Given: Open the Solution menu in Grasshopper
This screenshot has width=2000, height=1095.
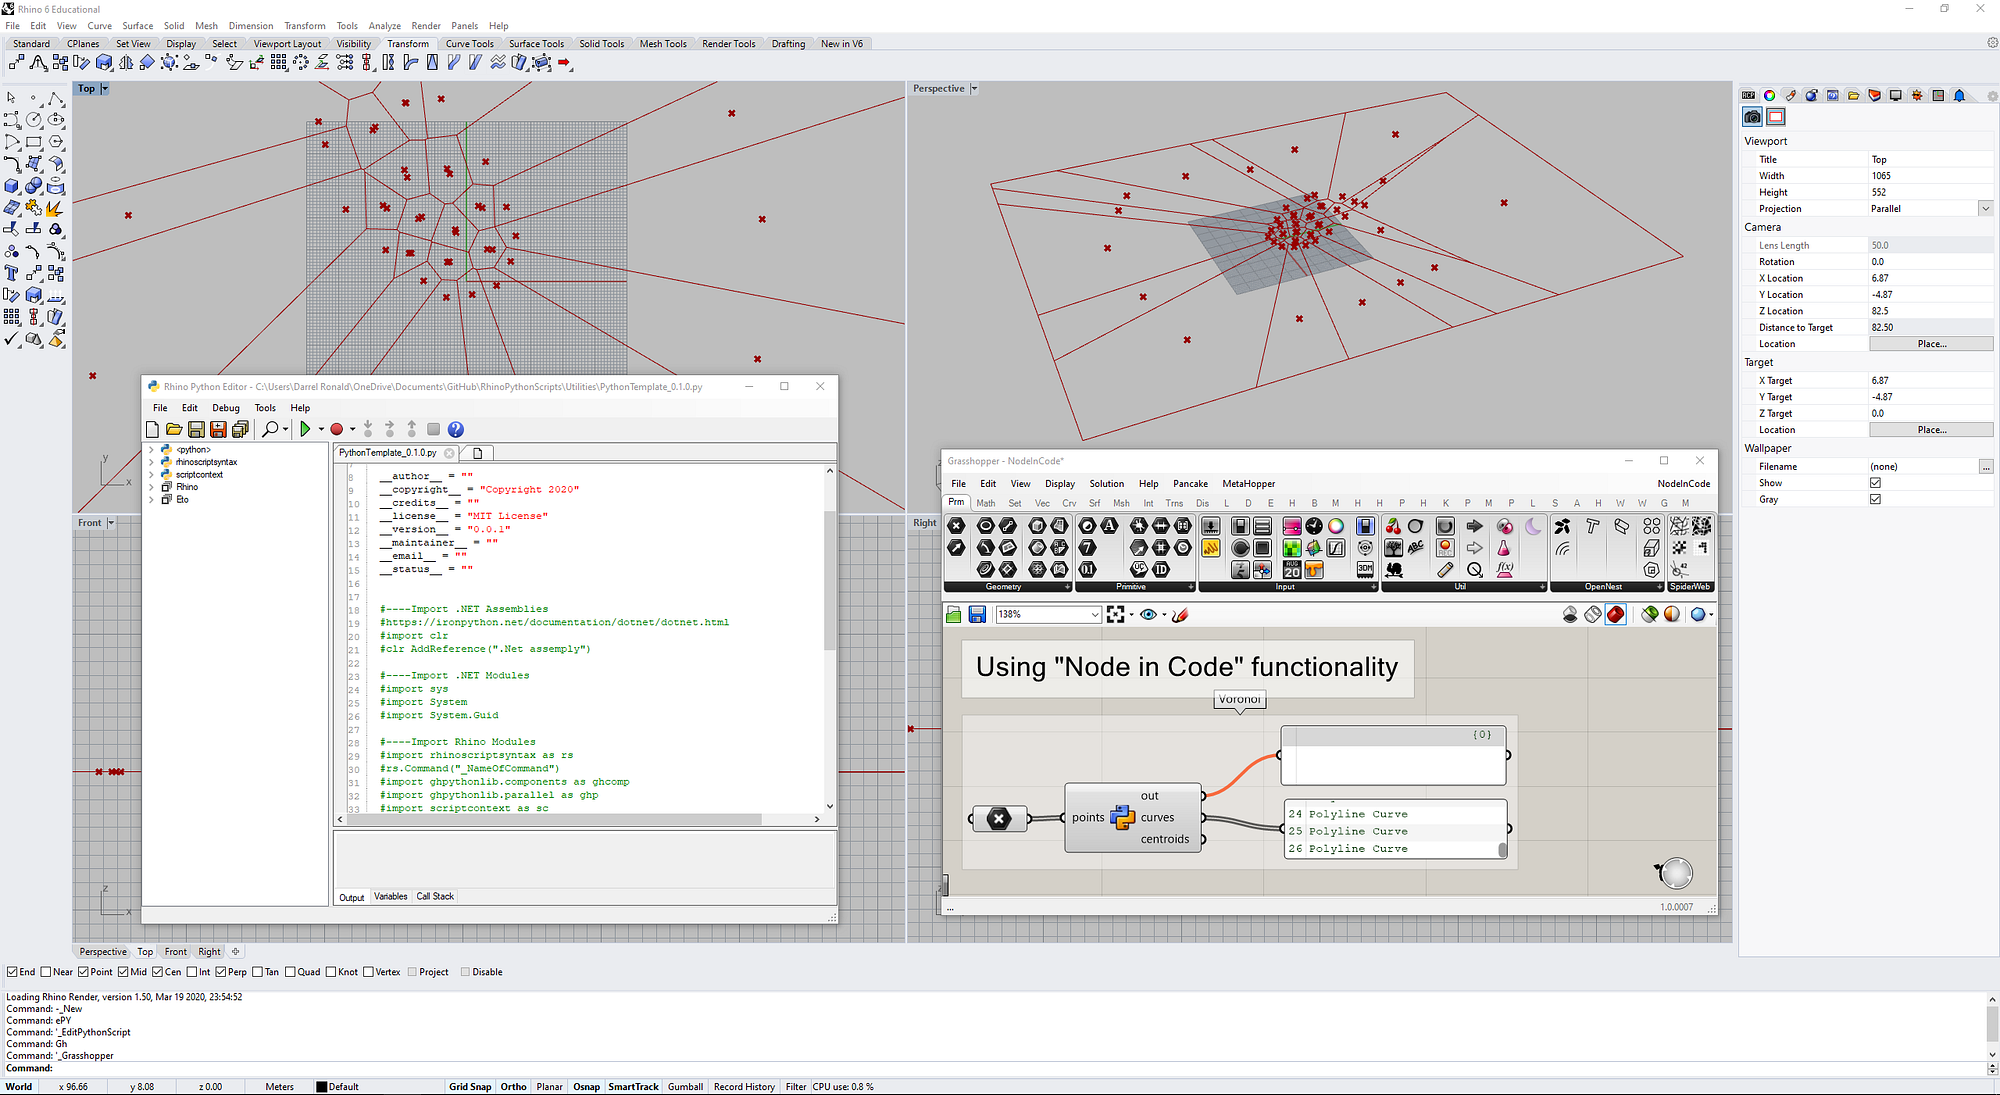Looking at the screenshot, I should point(1107,483).
